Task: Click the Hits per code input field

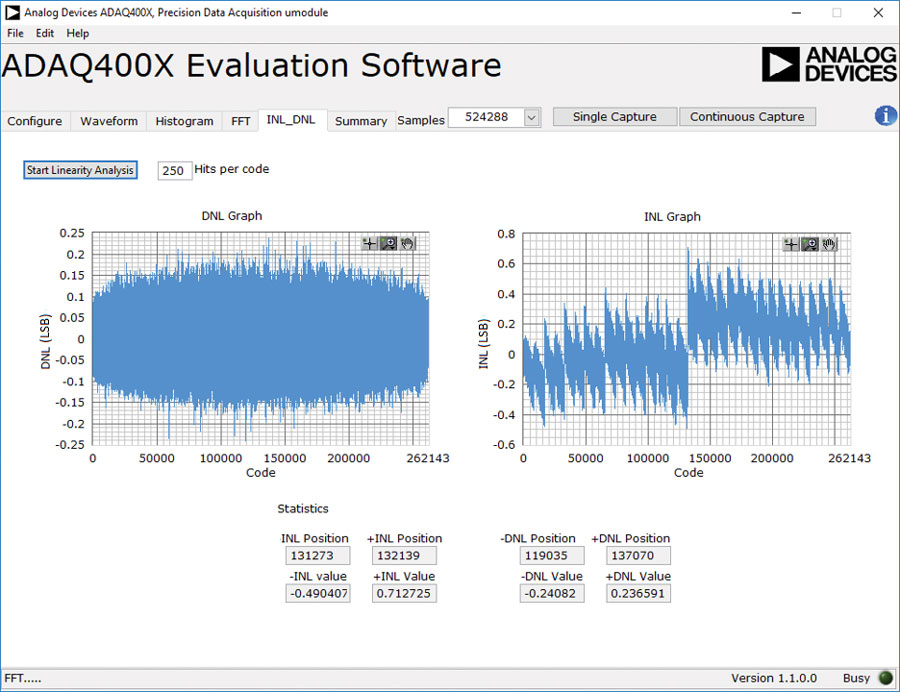Action: (x=174, y=171)
